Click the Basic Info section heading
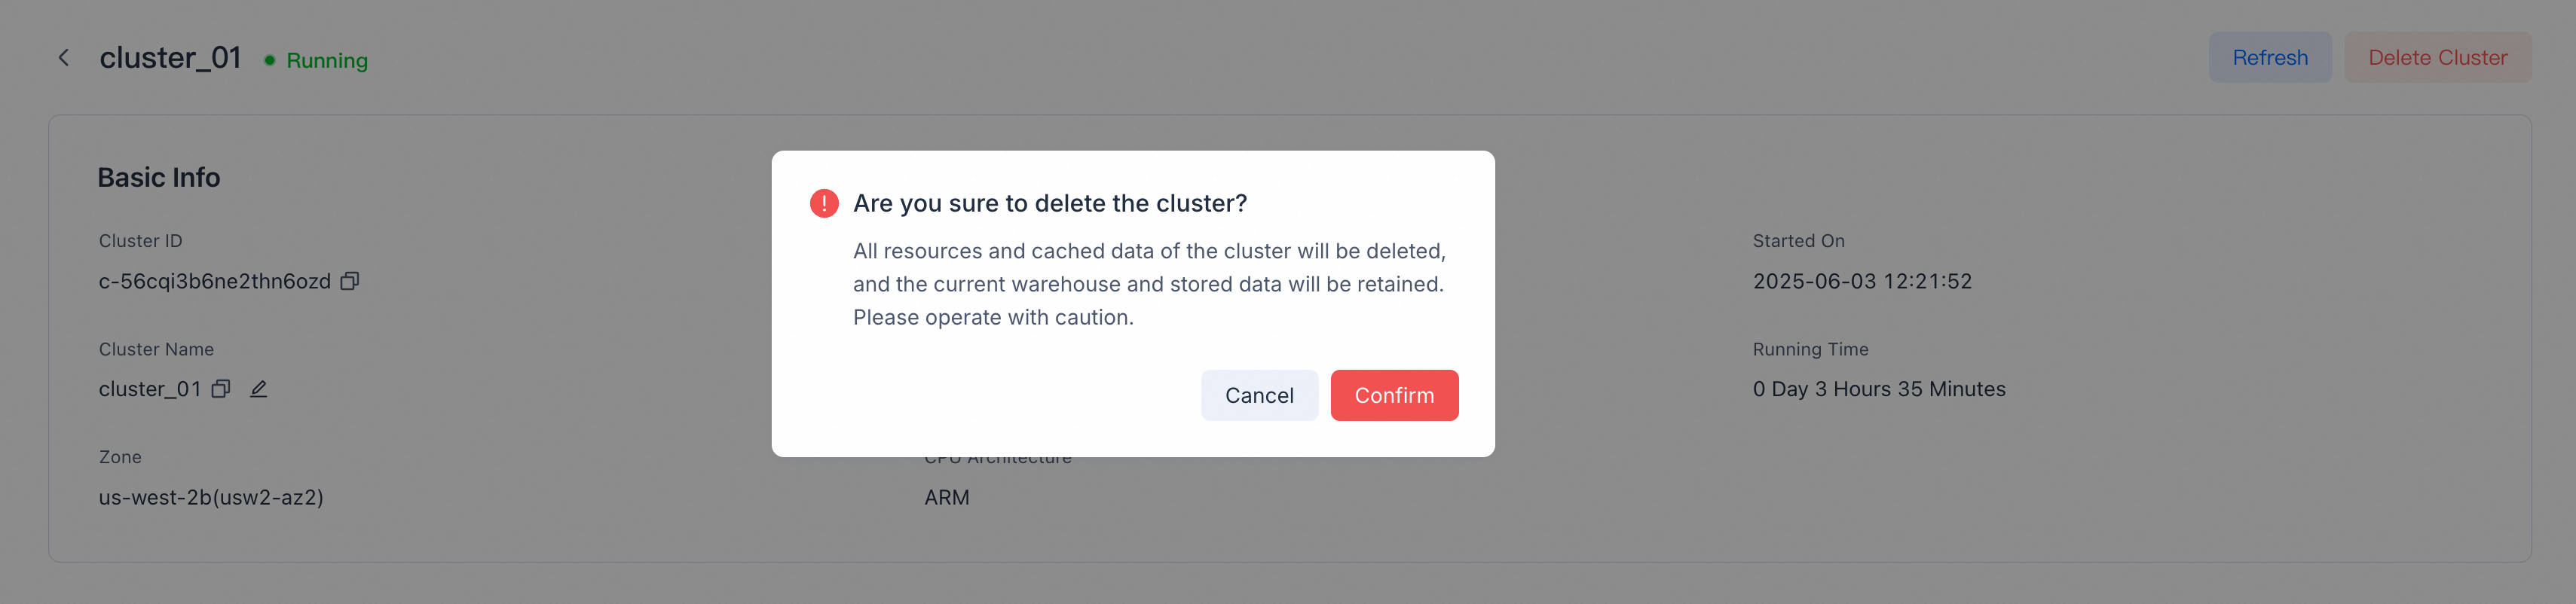The image size is (2576, 604). [159, 177]
